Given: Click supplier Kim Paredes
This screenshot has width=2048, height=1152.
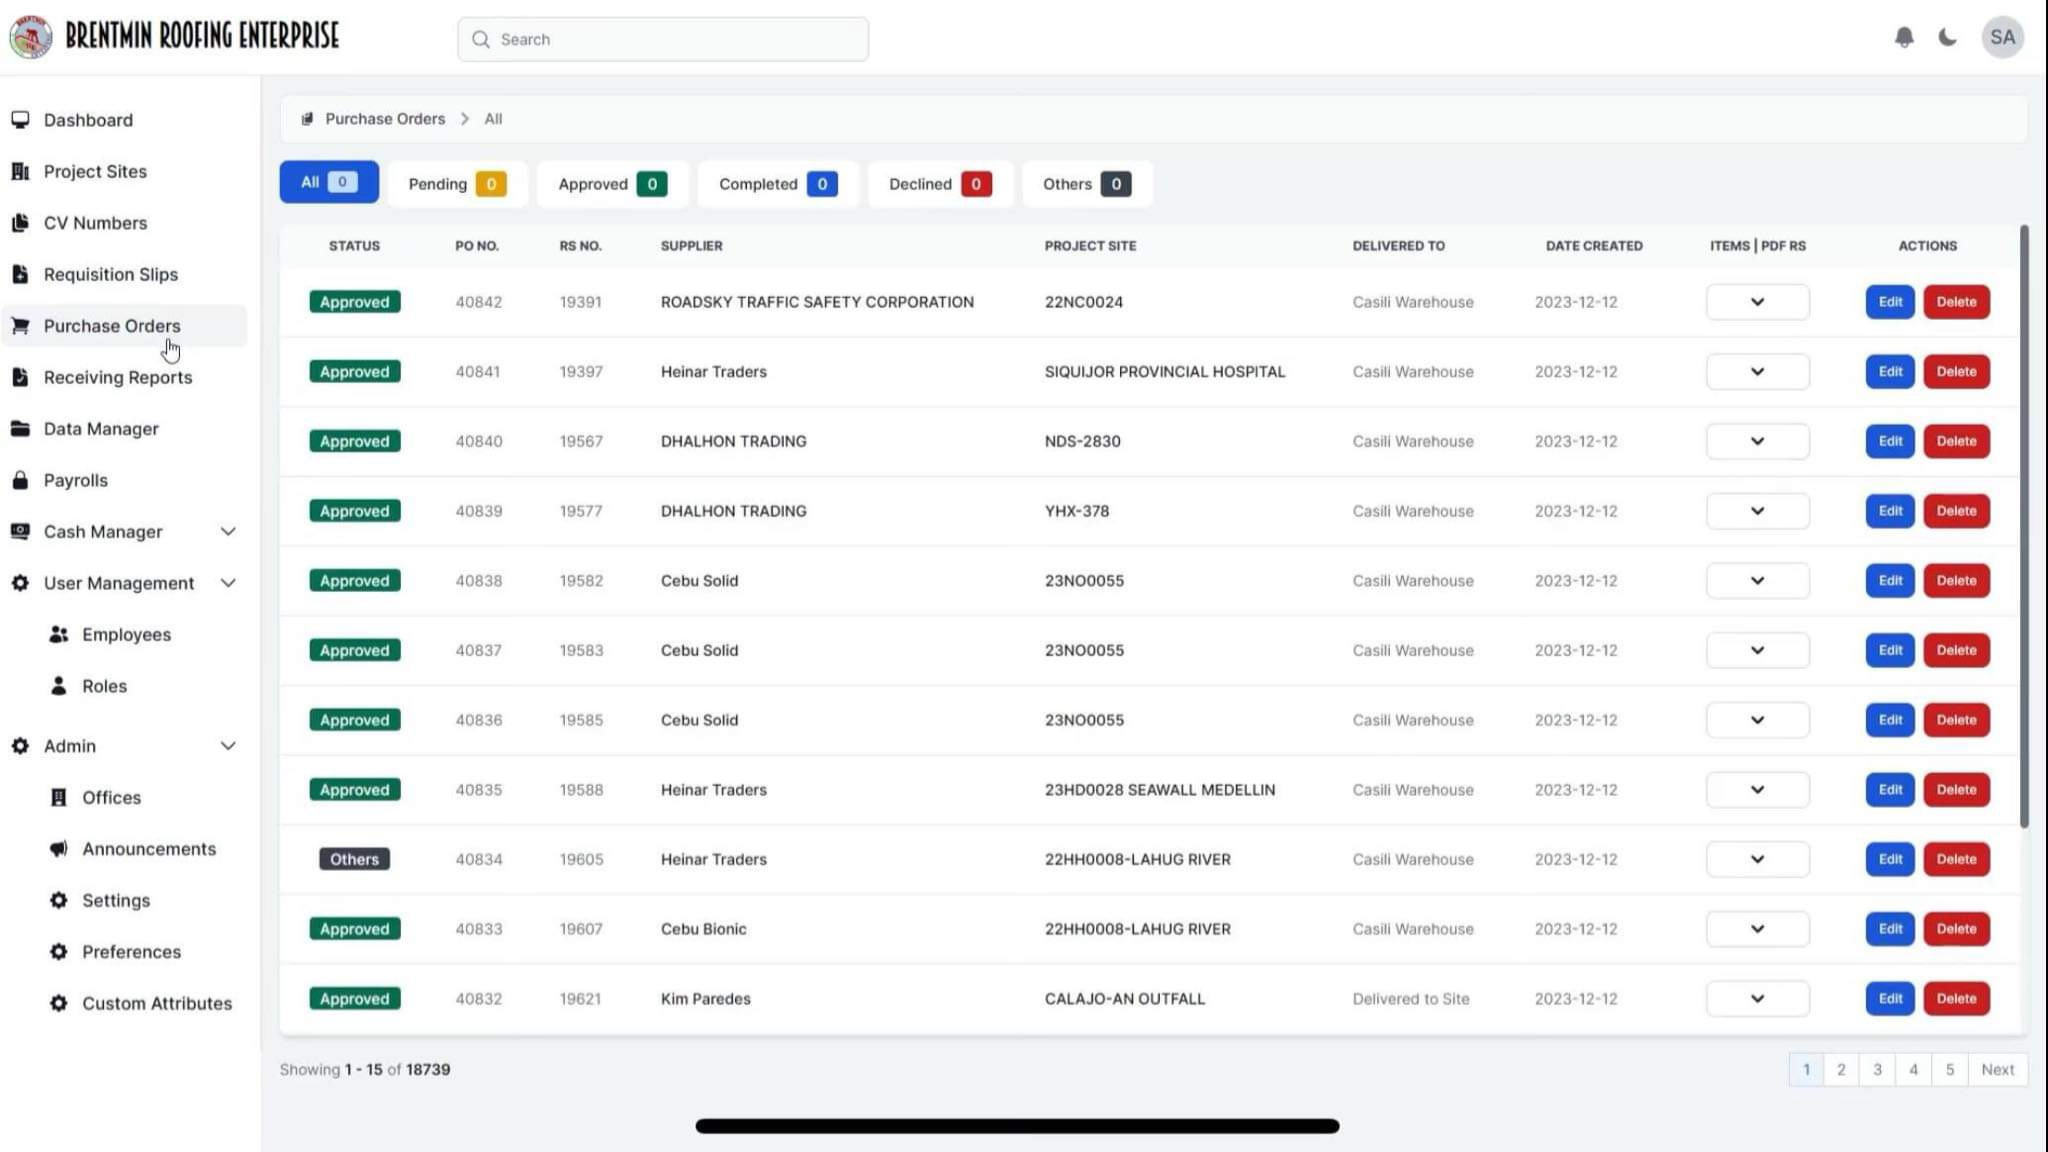Looking at the screenshot, I should click(705, 999).
